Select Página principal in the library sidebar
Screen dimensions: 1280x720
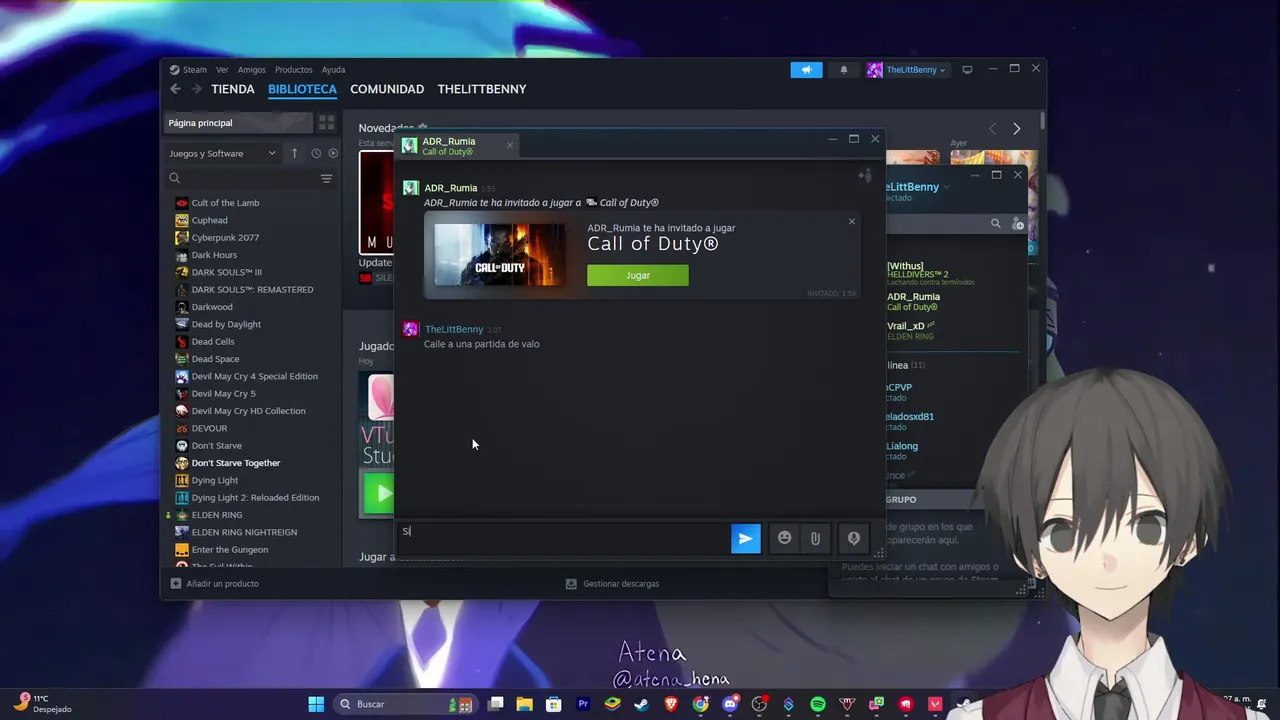point(239,123)
